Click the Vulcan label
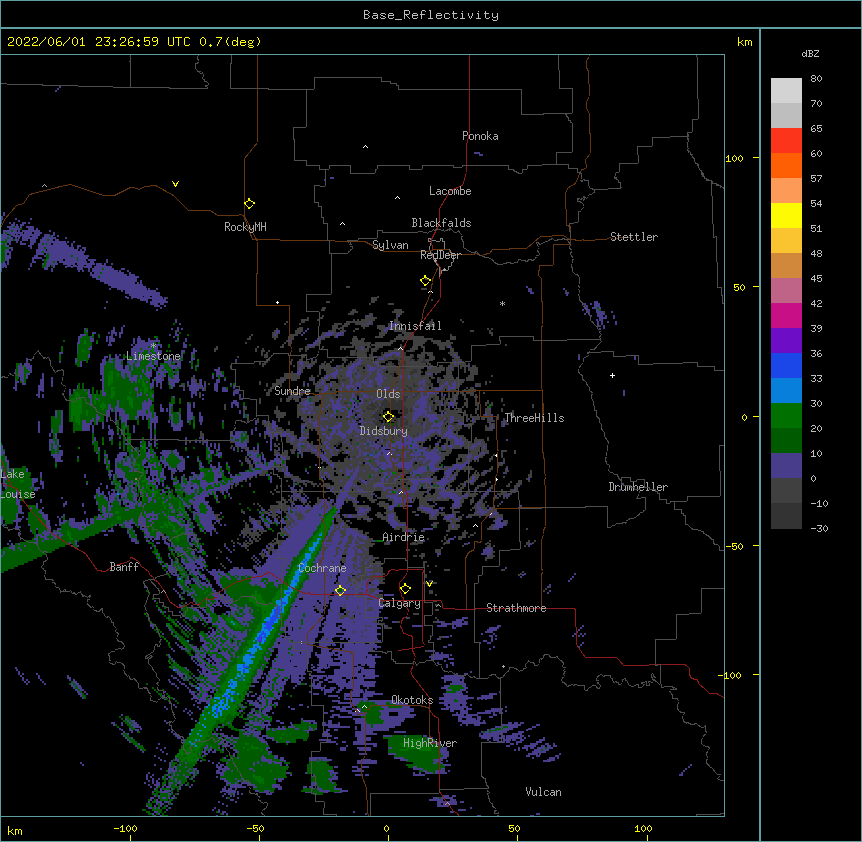 coord(543,792)
